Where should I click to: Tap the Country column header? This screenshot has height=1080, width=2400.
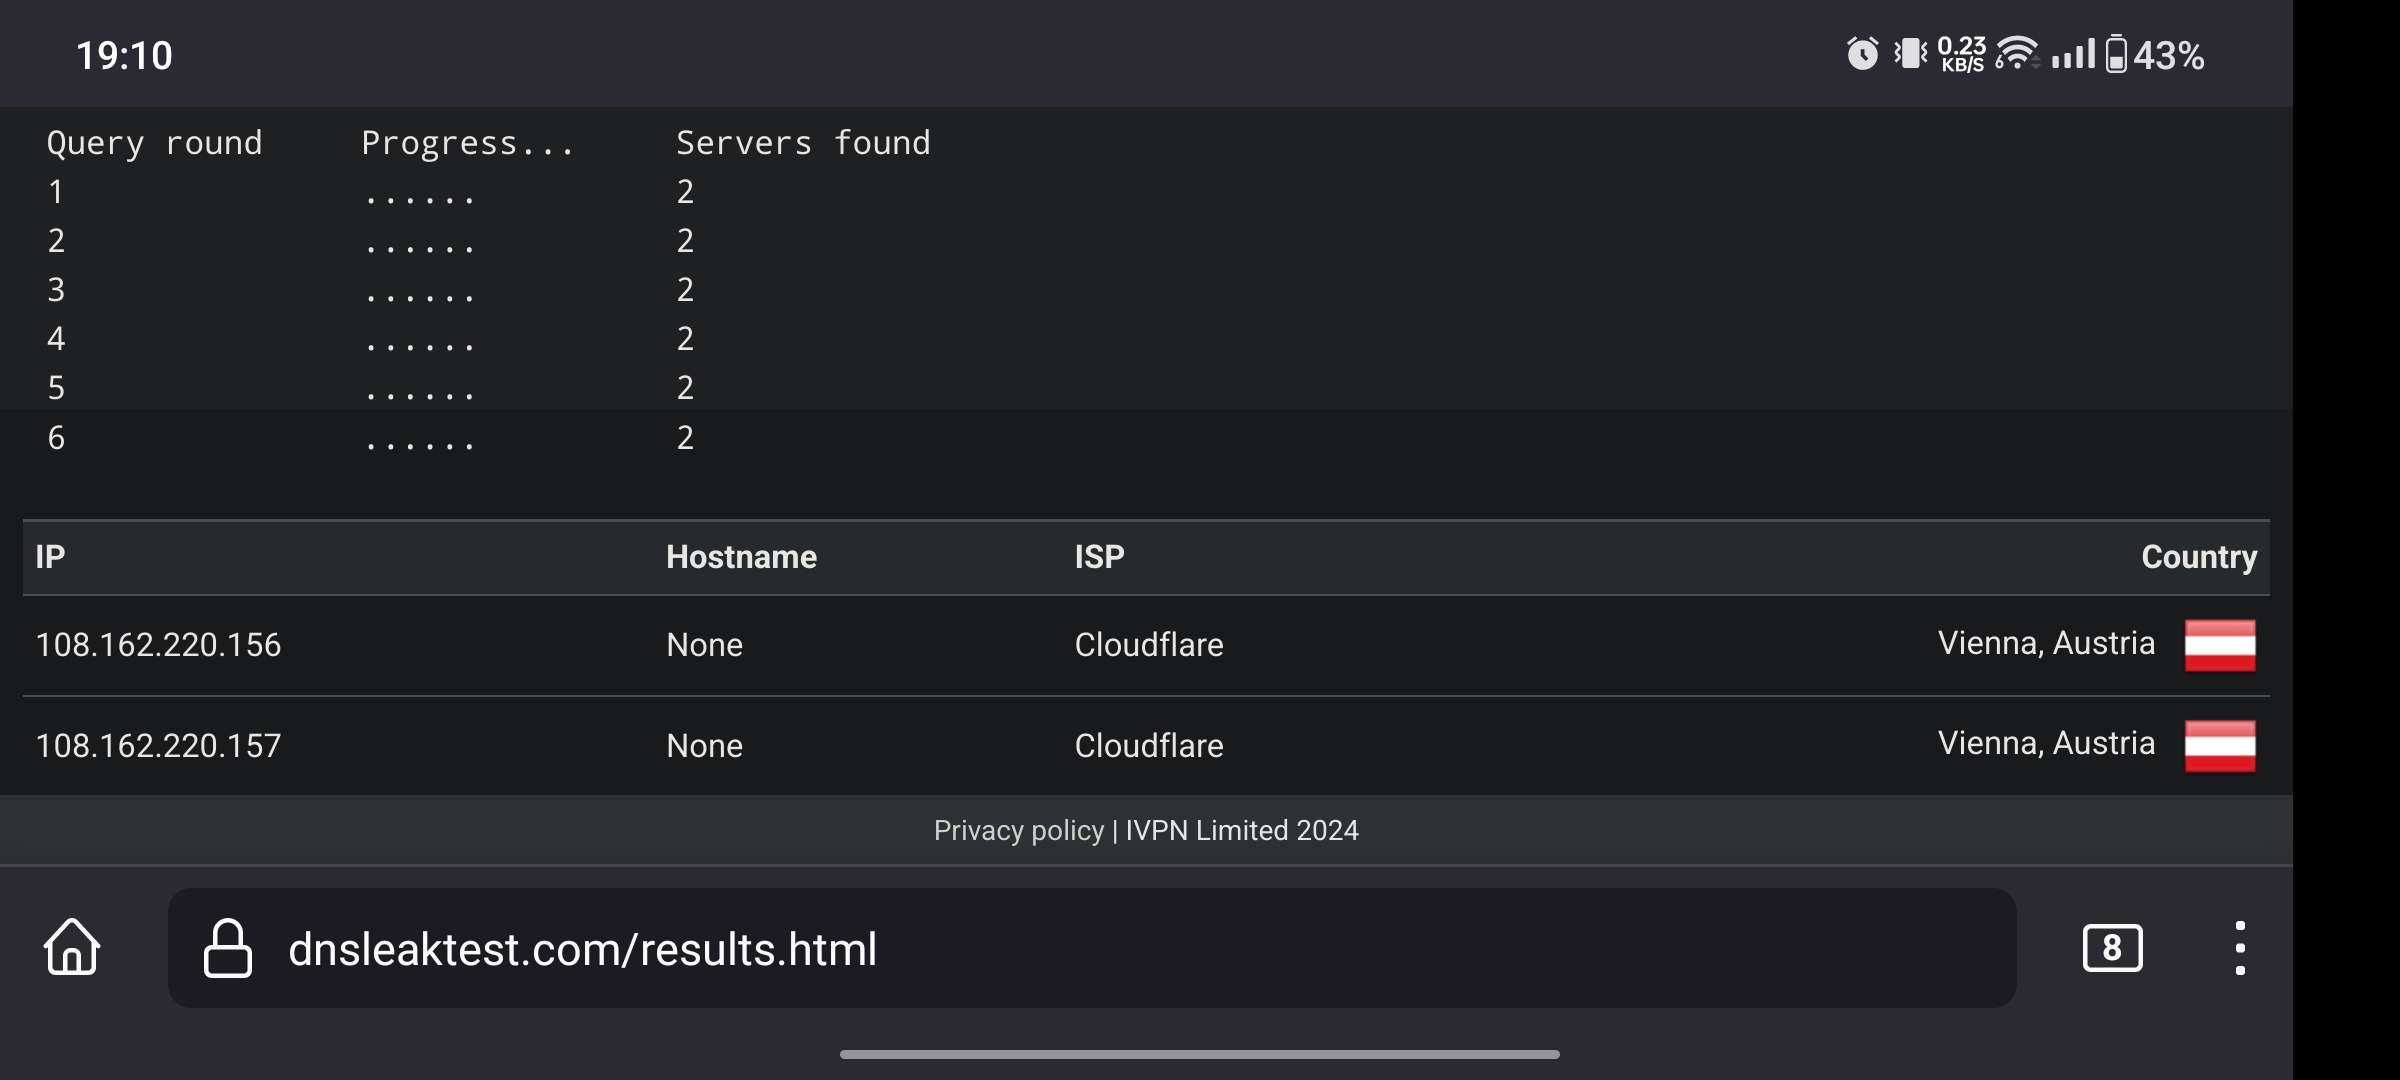pyautogui.click(x=2199, y=557)
